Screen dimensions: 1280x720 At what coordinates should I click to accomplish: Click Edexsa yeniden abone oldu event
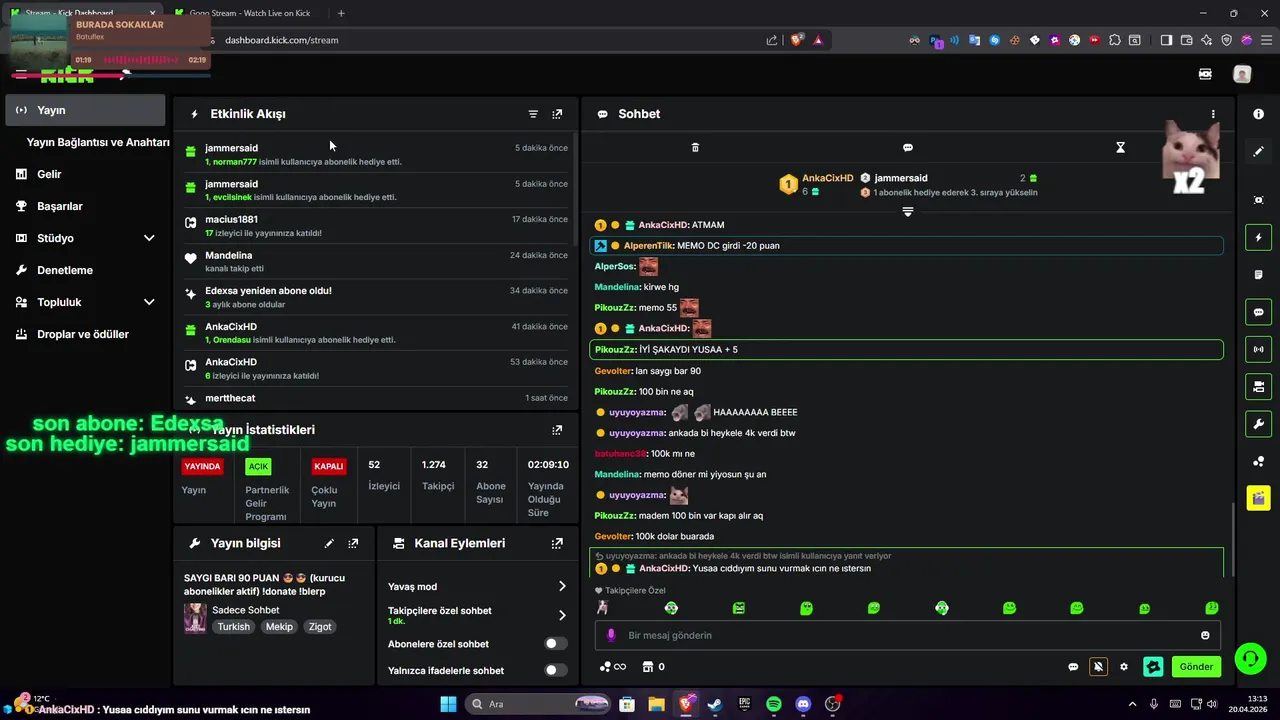pyautogui.click(x=376, y=297)
